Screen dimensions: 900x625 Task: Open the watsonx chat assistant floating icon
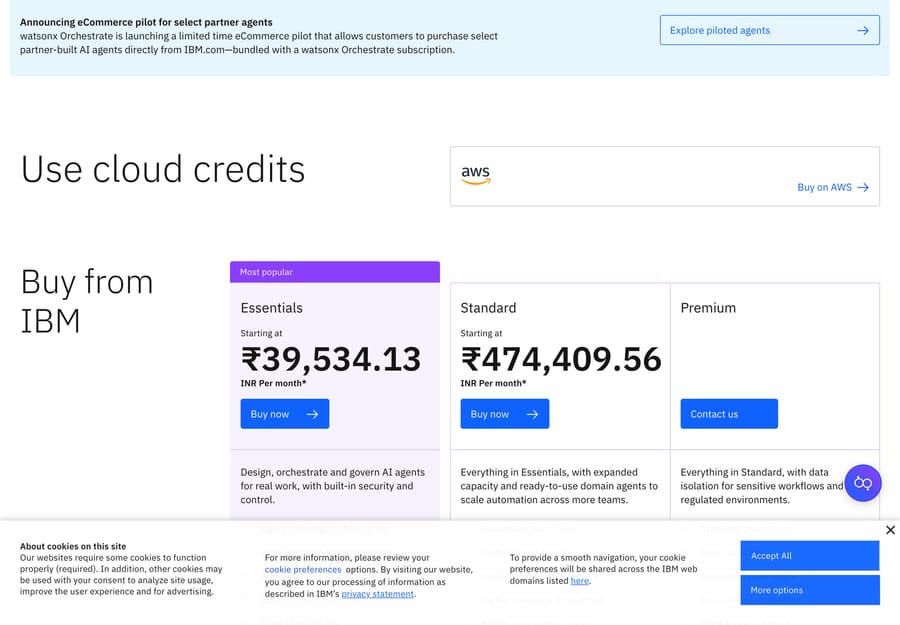[x=863, y=483]
